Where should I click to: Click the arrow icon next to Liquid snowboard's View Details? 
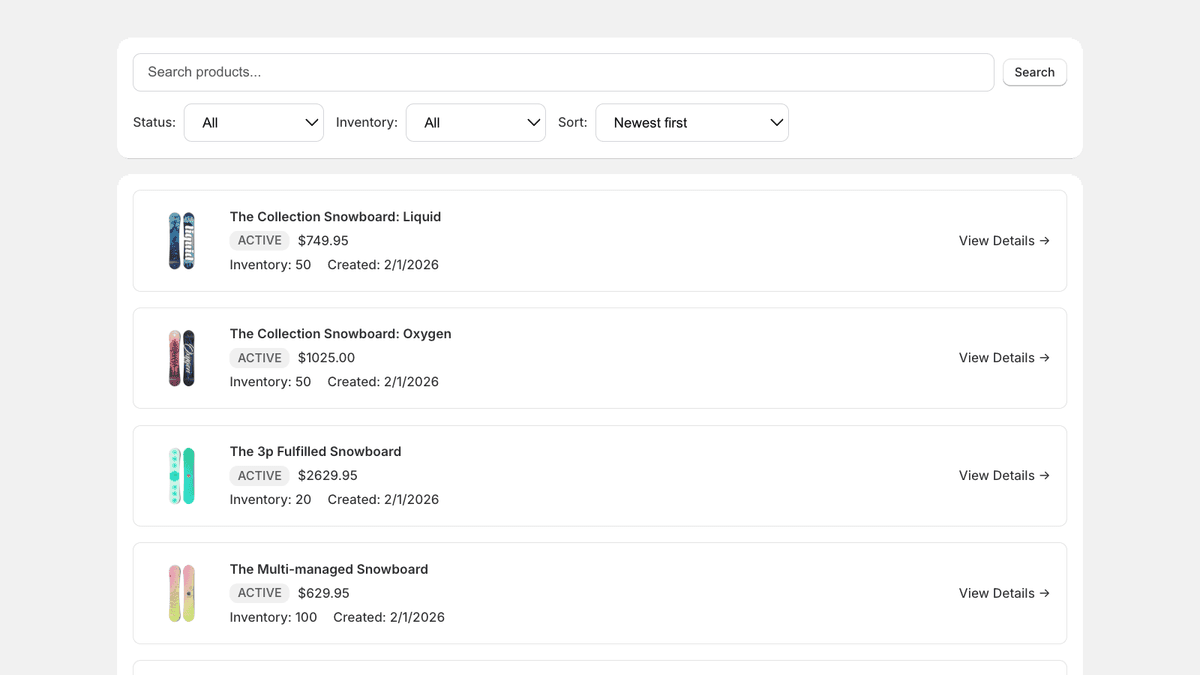1046,240
